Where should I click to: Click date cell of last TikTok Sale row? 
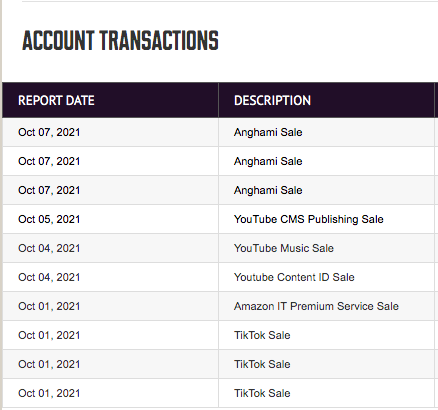pyautogui.click(x=49, y=393)
